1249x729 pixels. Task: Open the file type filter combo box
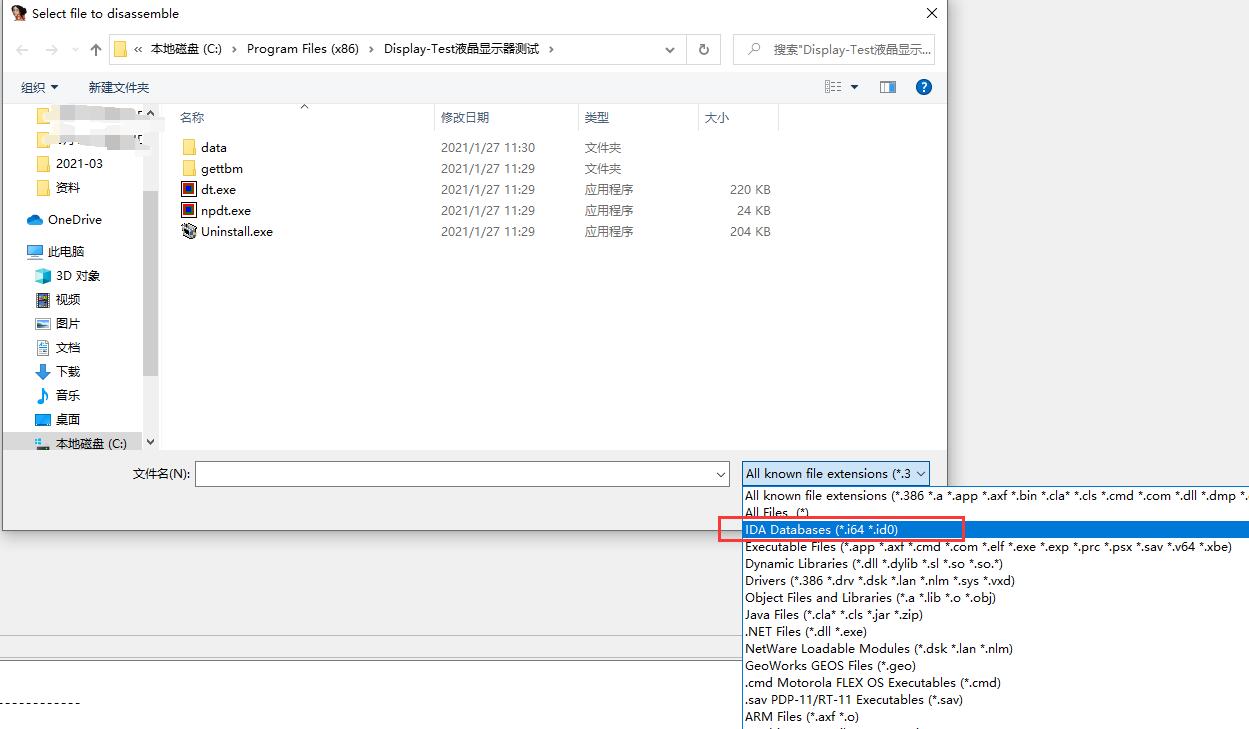(836, 474)
